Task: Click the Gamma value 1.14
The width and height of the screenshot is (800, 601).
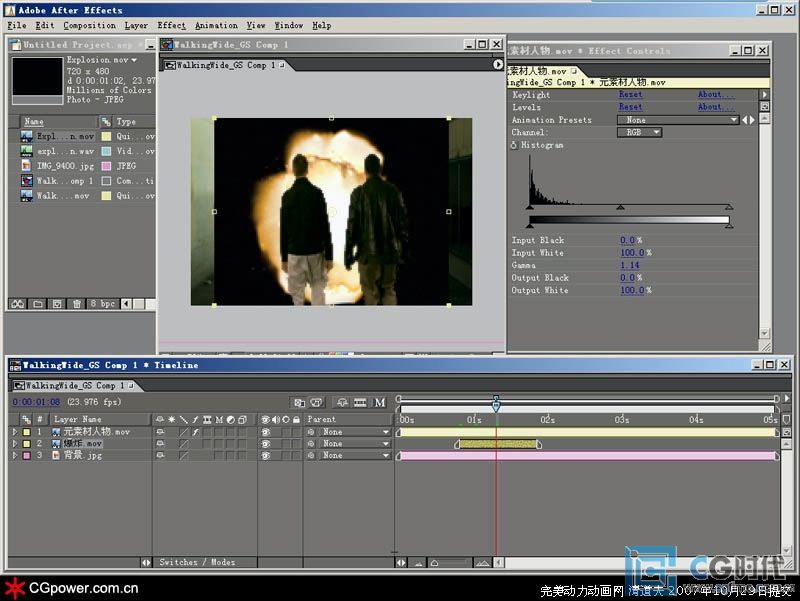Action: tap(629, 265)
